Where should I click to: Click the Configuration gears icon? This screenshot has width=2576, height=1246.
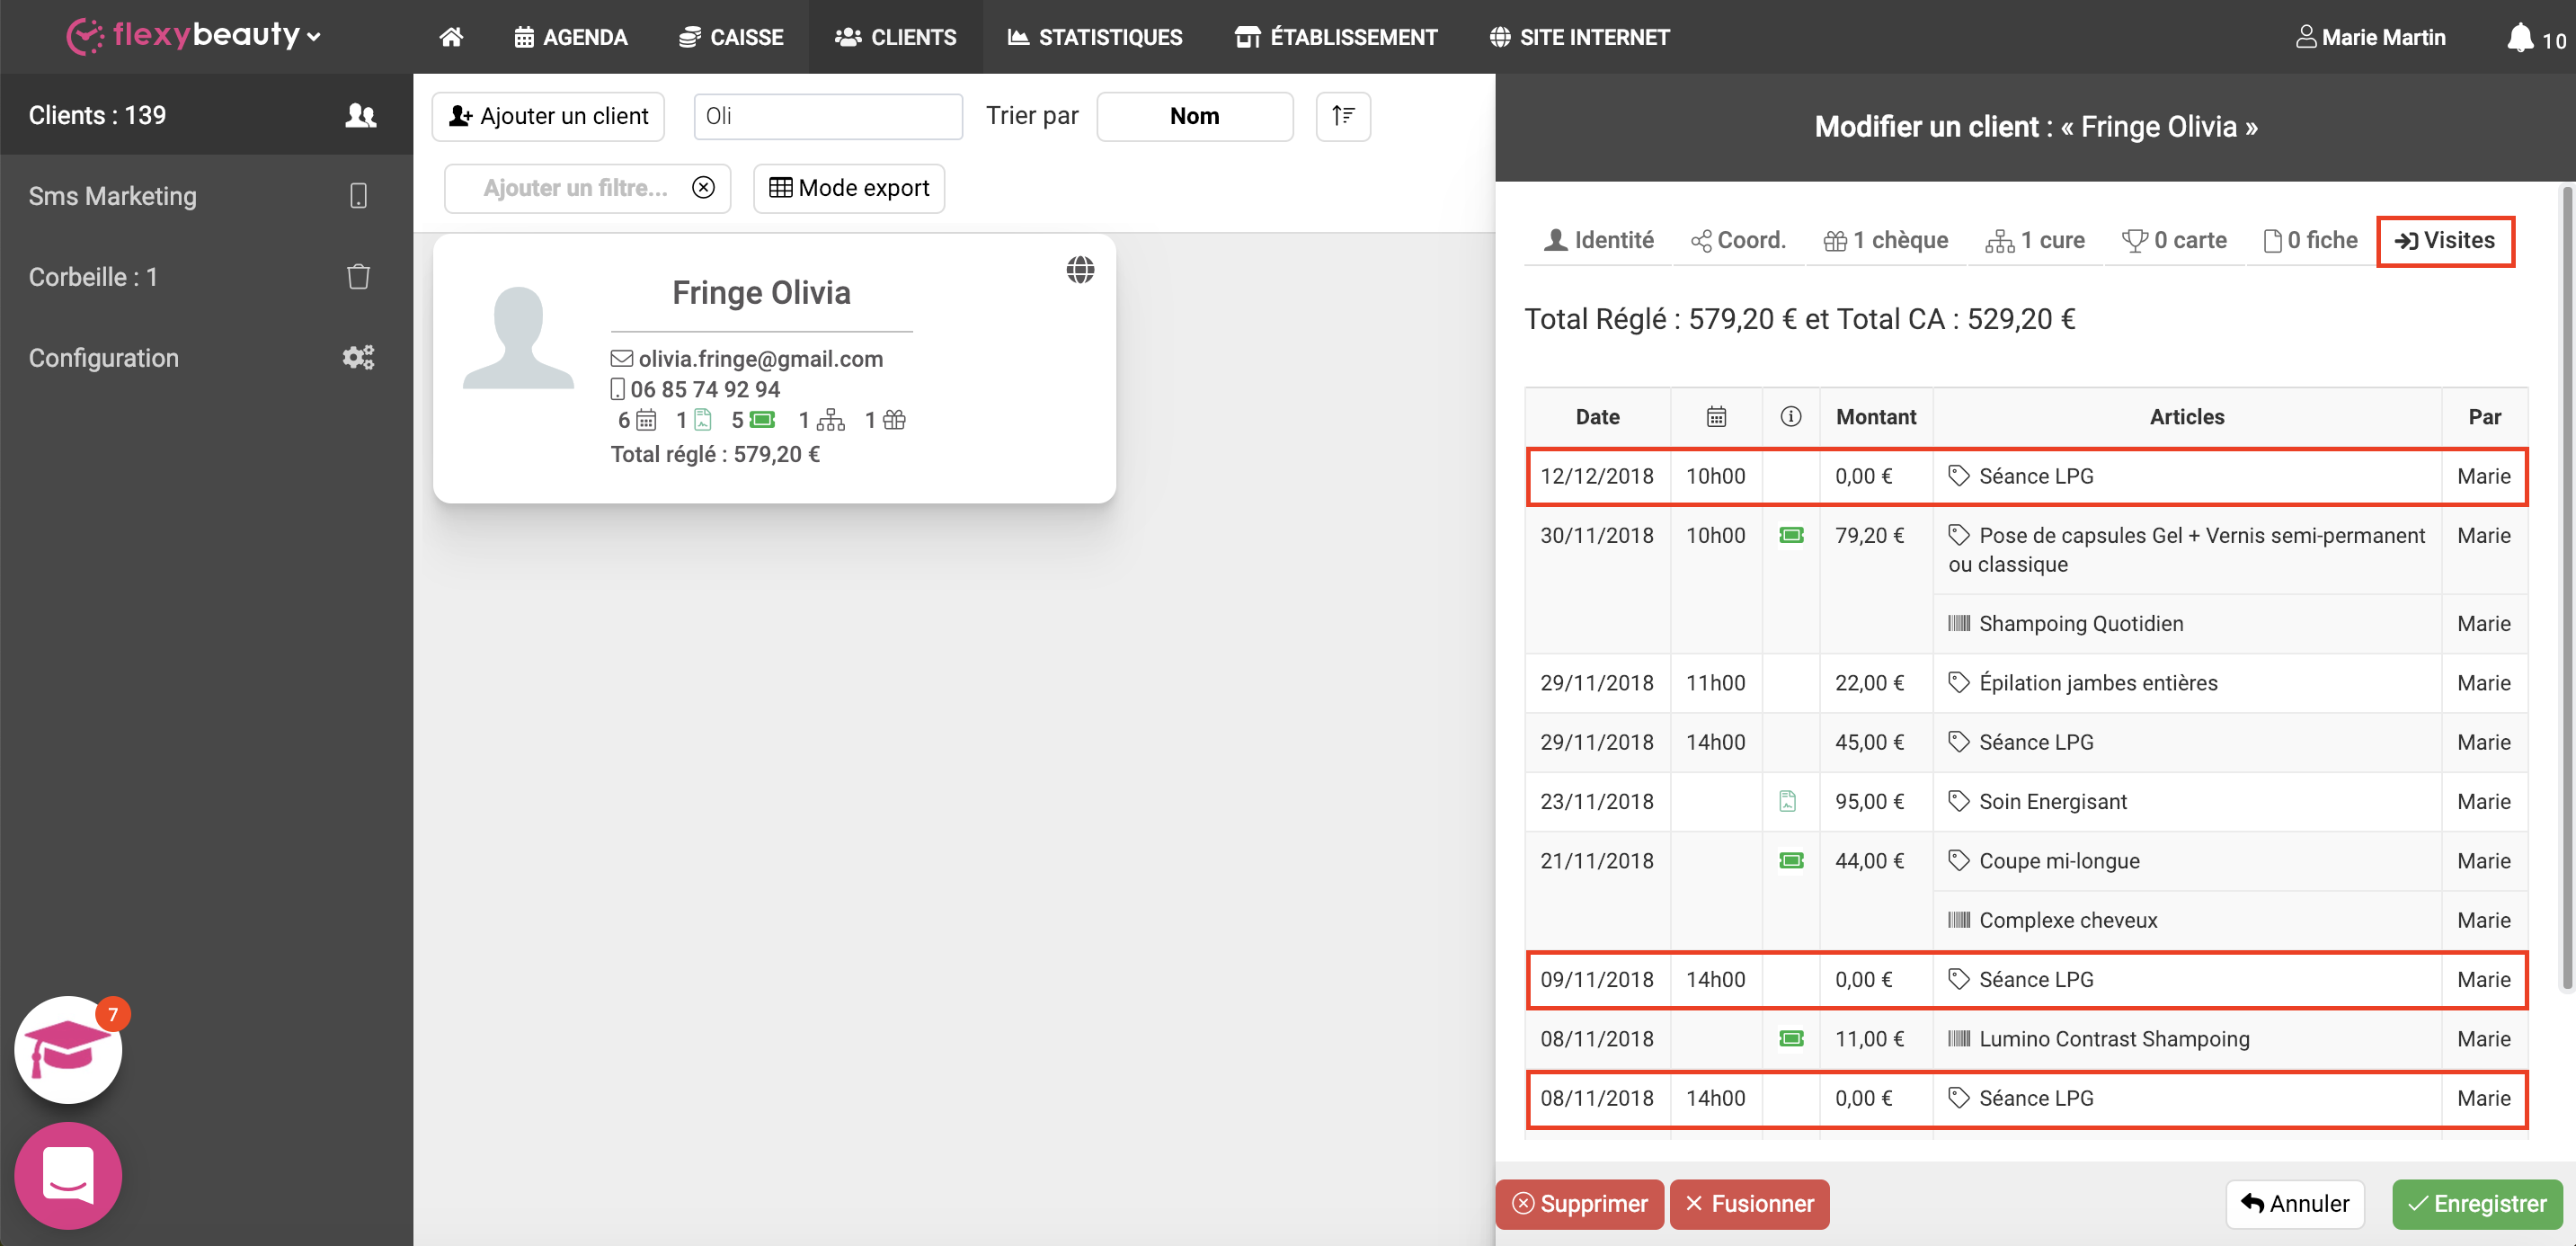click(x=359, y=358)
